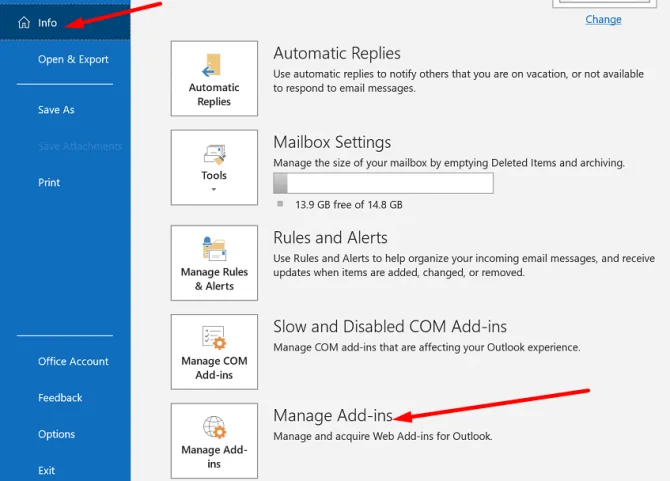Click the Info home icon in sidebar

(x=24, y=22)
